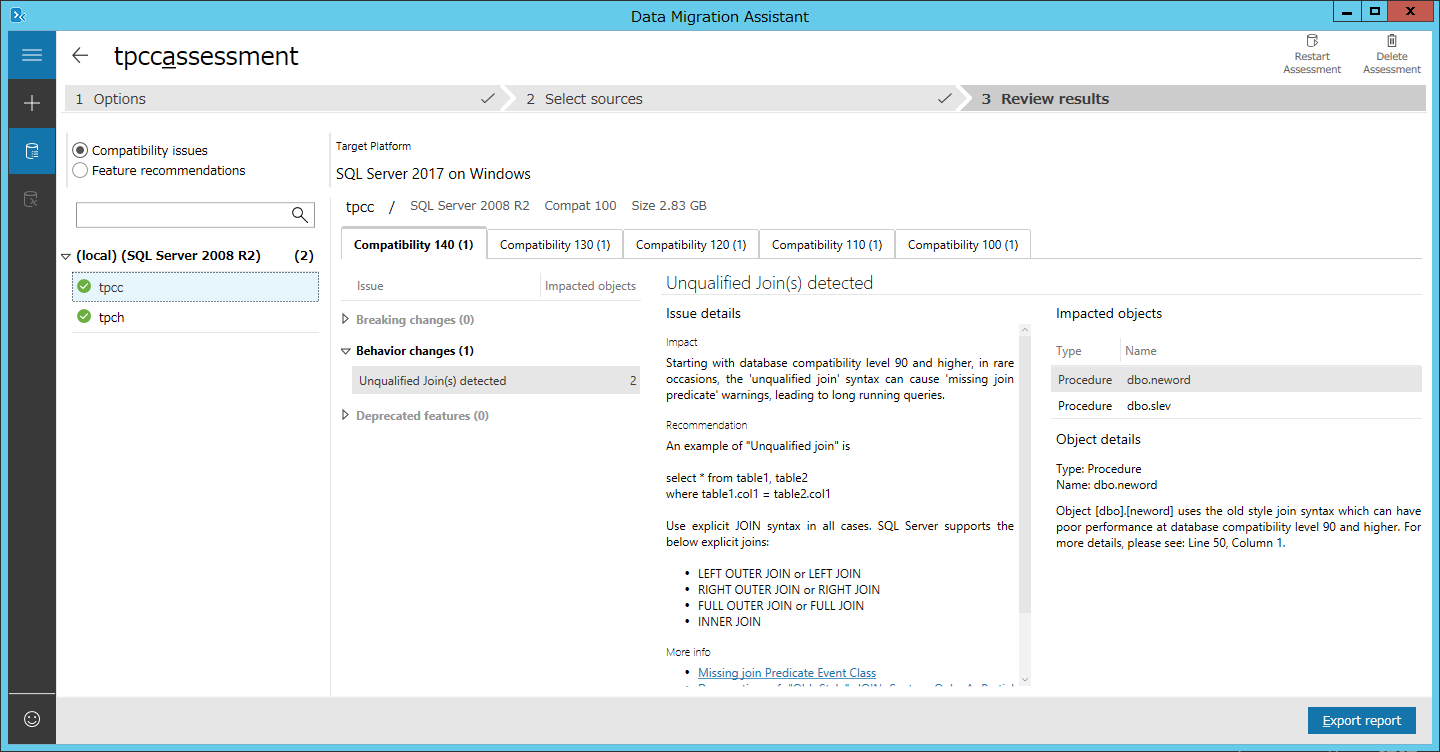Switch to Compatibility 100 (1) tab
1440x752 pixels.
click(963, 244)
